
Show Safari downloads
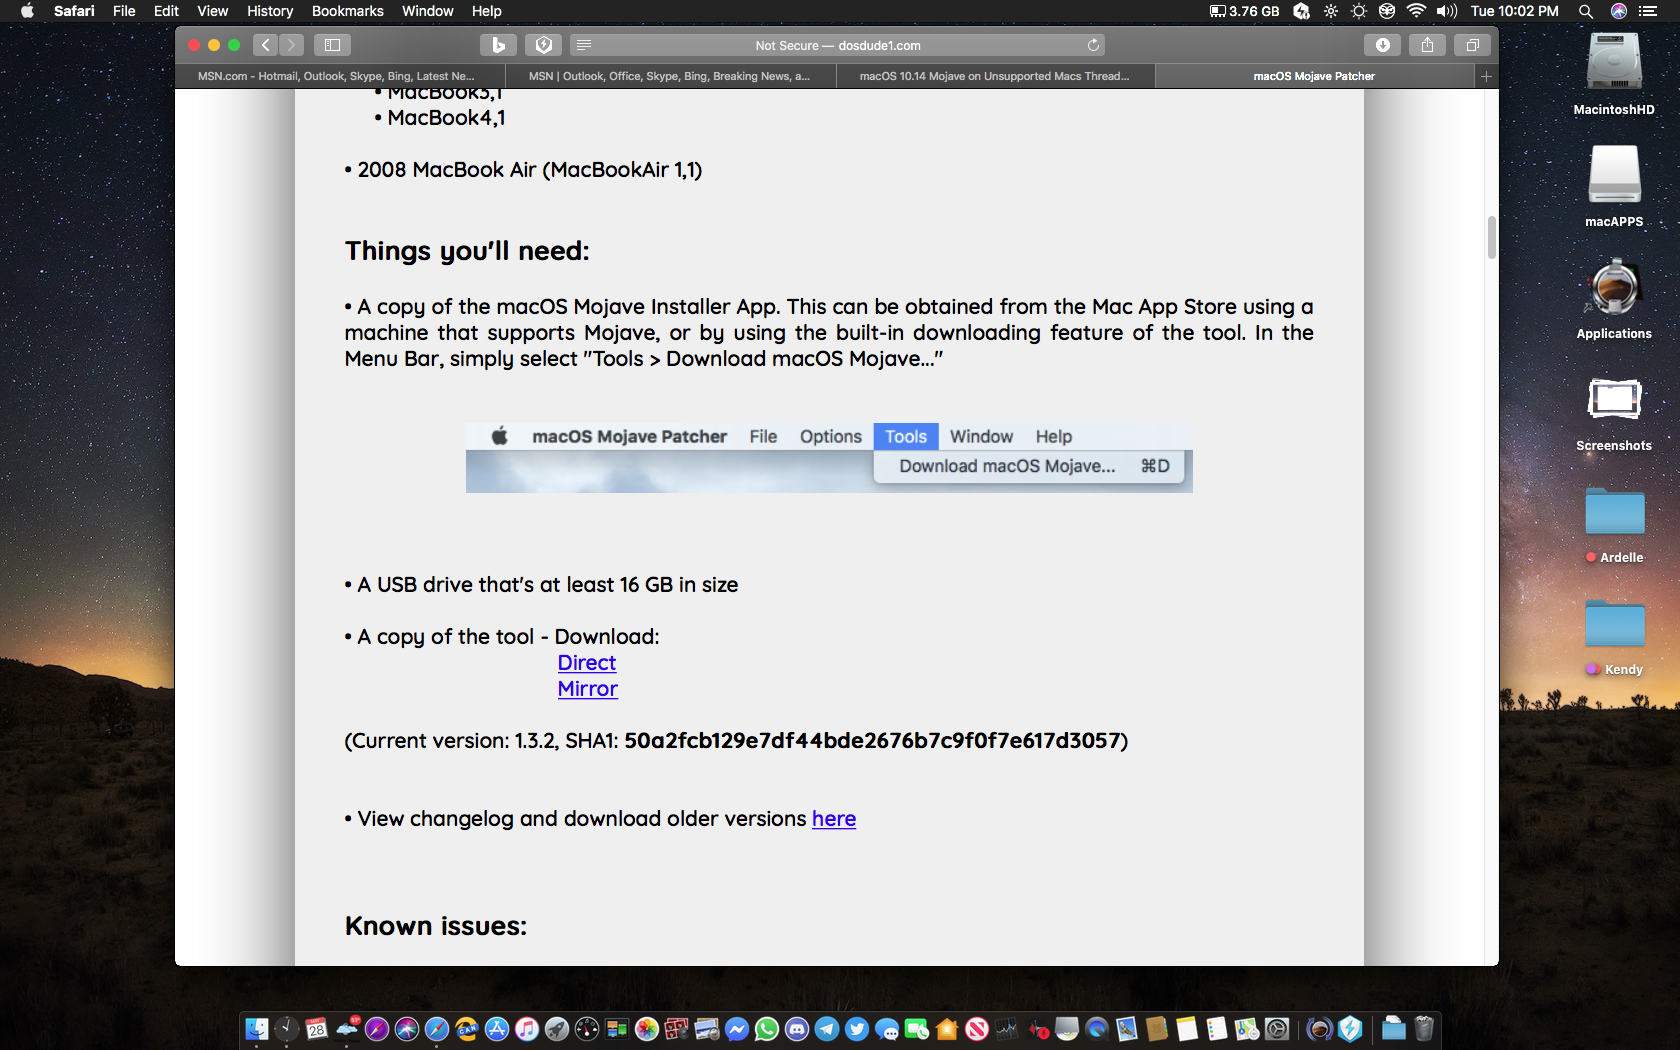tap(1382, 45)
